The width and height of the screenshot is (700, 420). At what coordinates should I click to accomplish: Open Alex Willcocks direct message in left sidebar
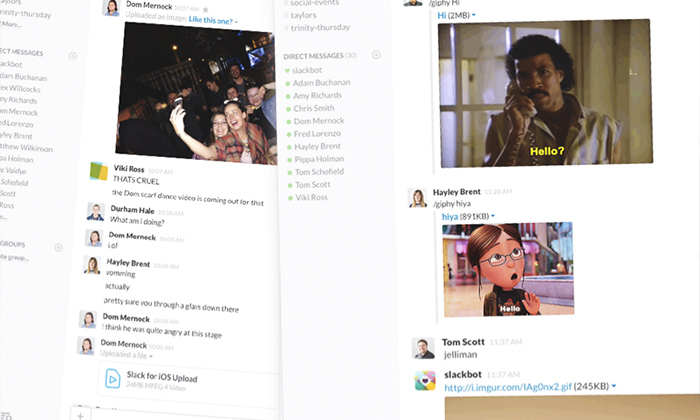coord(21,88)
